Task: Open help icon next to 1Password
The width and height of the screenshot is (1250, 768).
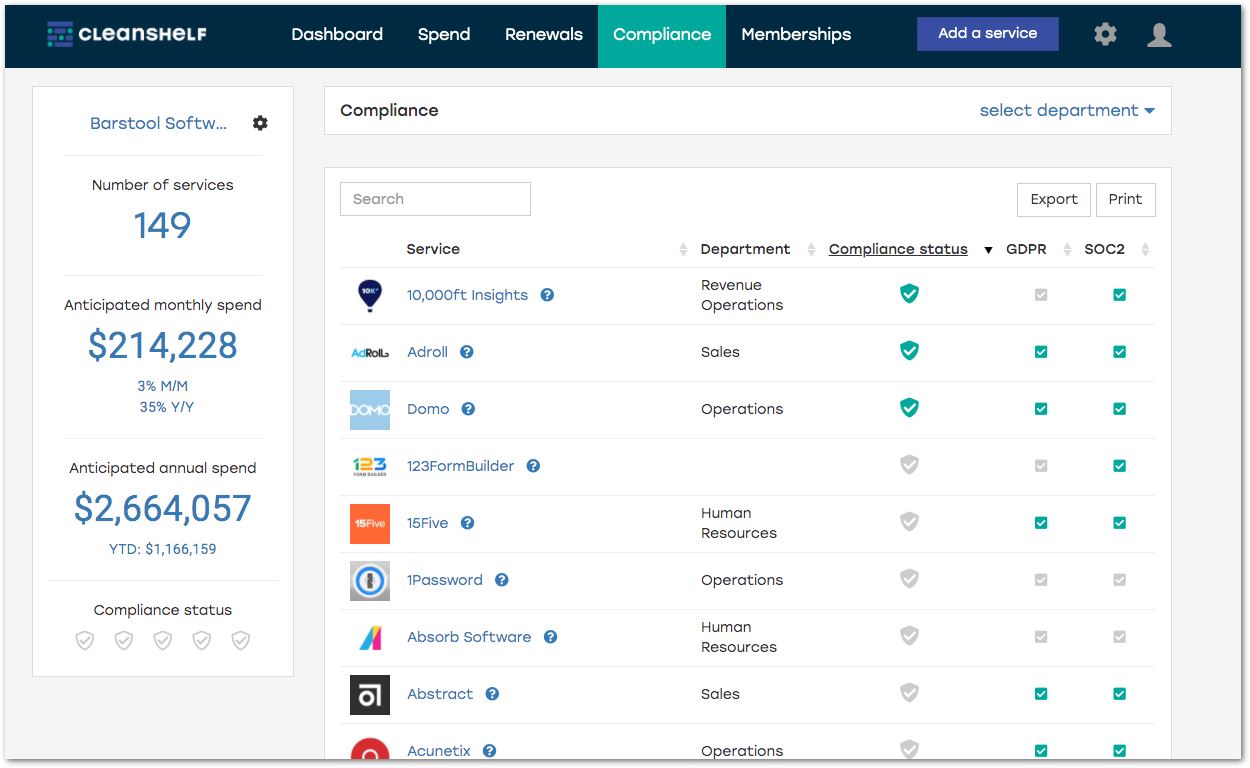Action: pos(502,580)
